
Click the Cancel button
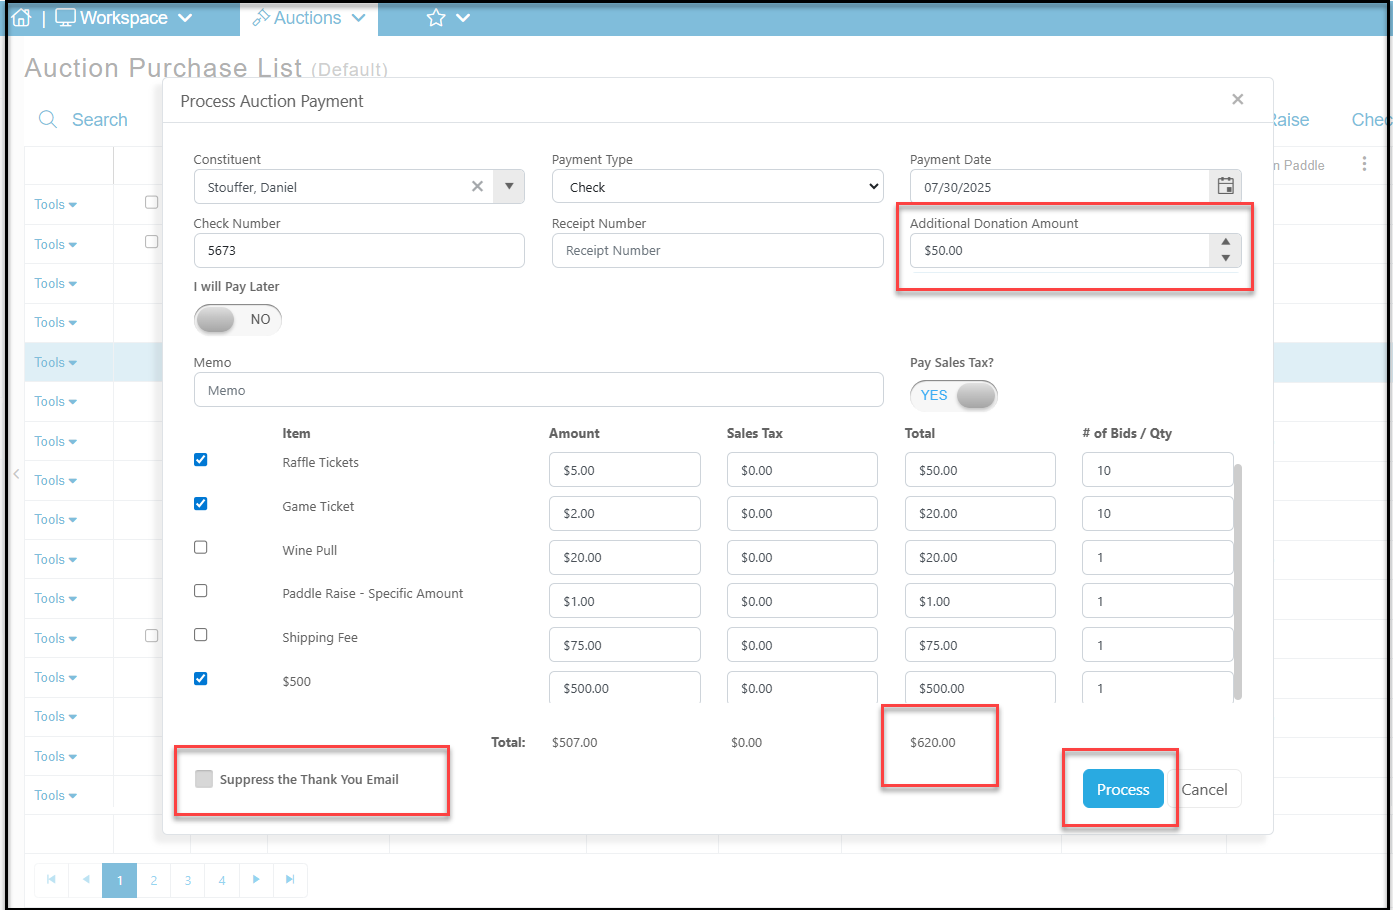click(1205, 789)
